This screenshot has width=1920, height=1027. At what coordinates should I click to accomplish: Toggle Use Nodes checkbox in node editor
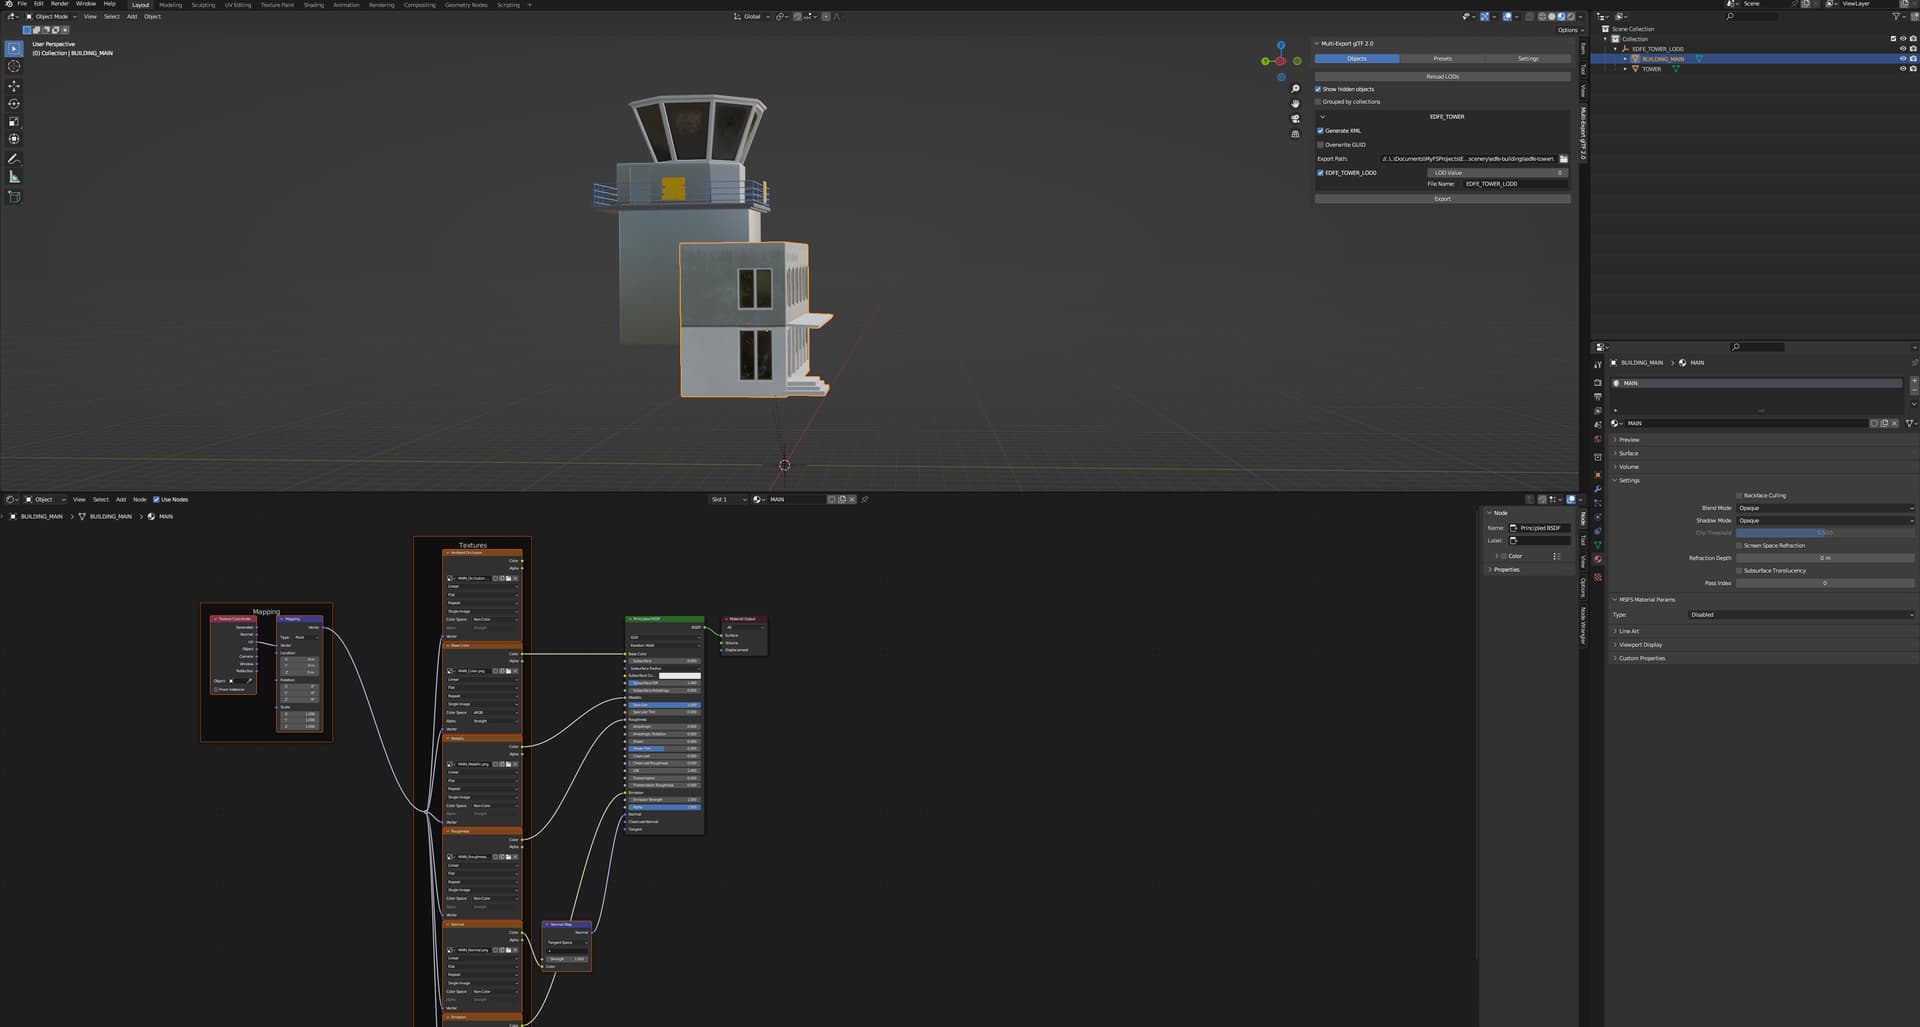(156, 500)
